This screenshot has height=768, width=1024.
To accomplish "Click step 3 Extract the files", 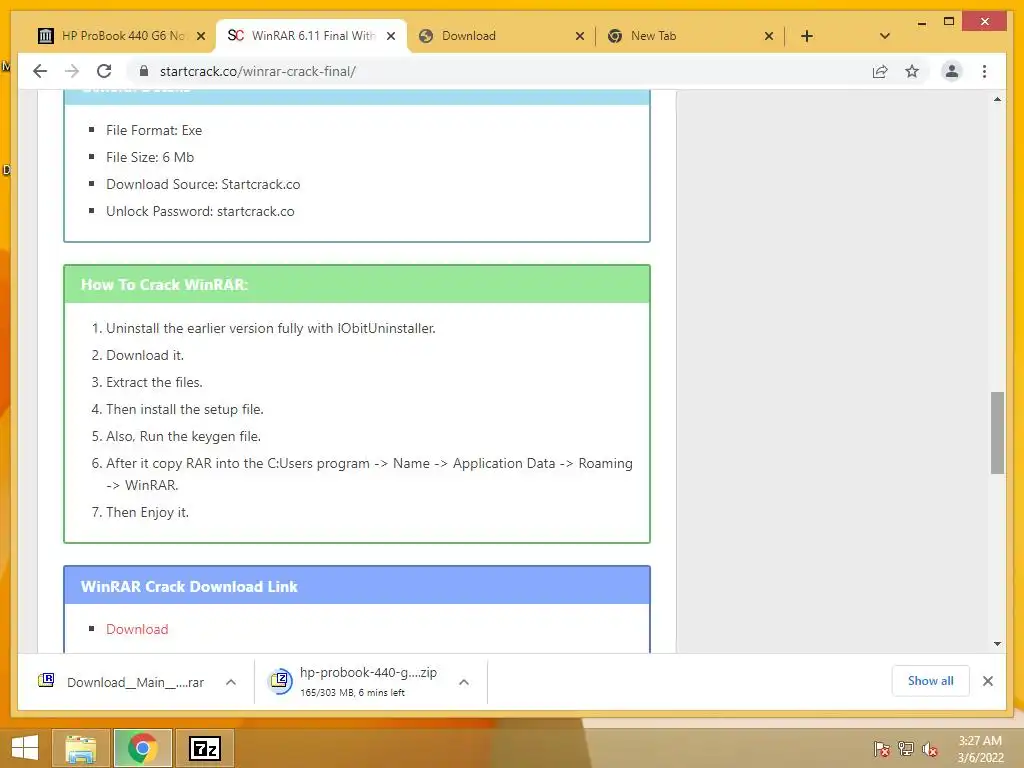I will (154, 383).
